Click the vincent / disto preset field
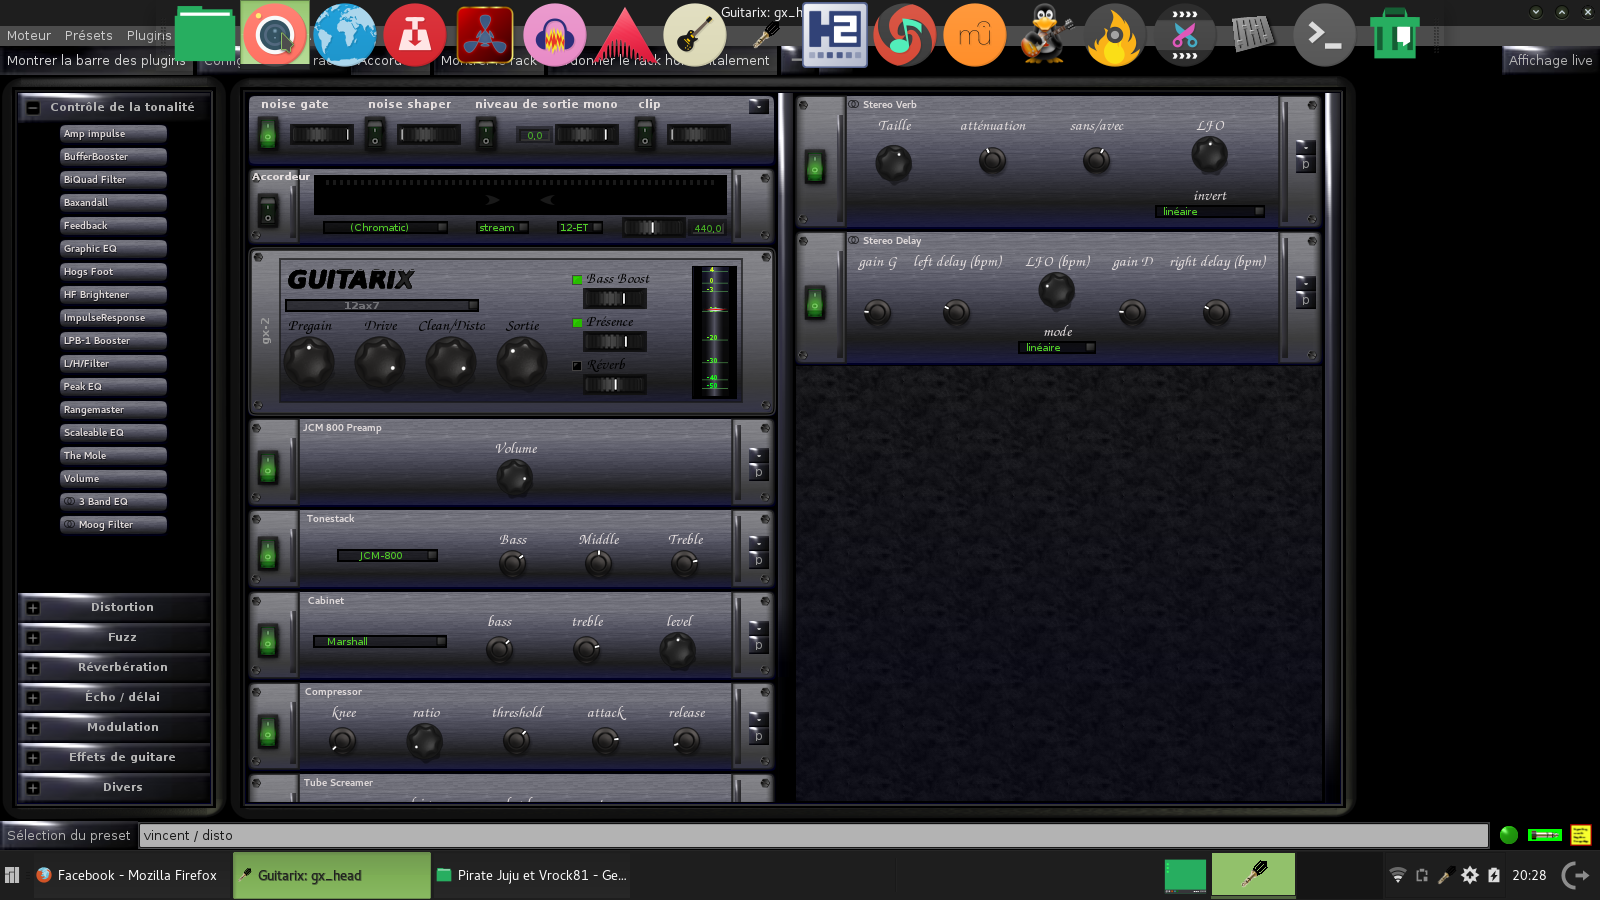 pyautogui.click(x=814, y=835)
